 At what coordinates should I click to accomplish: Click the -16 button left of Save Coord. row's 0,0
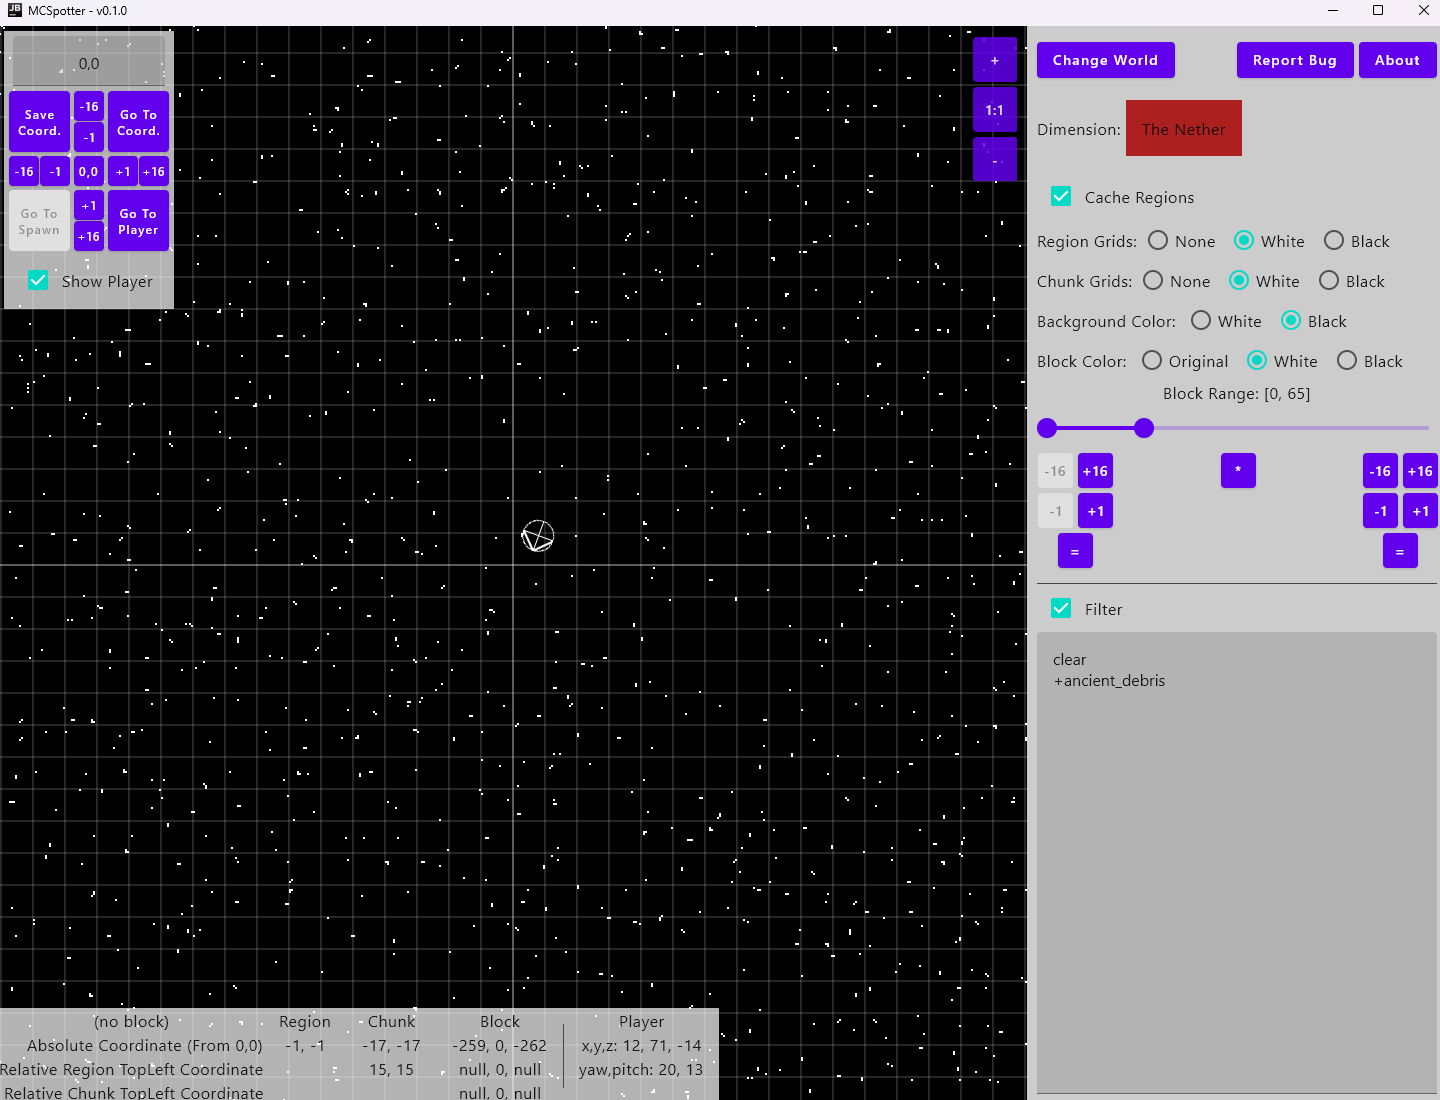24,171
